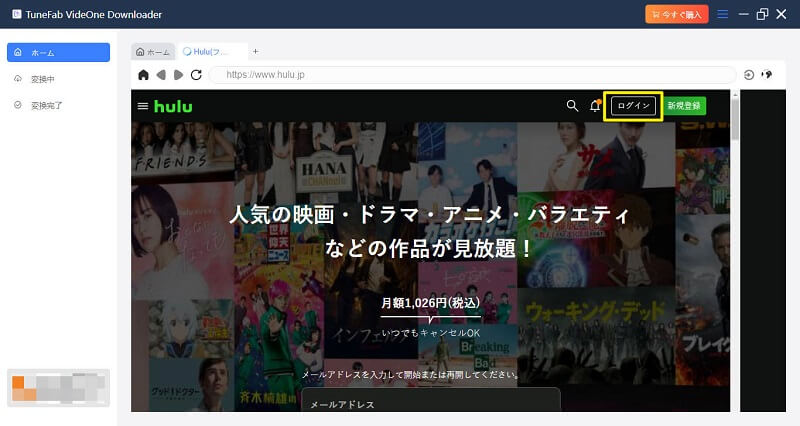Viewport: 800px width, 426px height.
Task: Click the いつでもキャンセルOK text
Action: (431, 333)
